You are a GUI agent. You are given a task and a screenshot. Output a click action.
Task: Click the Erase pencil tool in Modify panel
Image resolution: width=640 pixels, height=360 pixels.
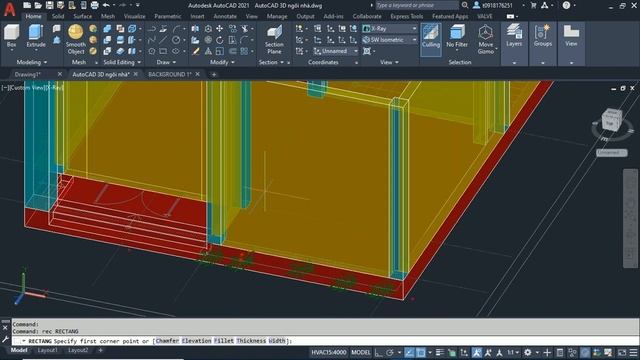(196, 51)
